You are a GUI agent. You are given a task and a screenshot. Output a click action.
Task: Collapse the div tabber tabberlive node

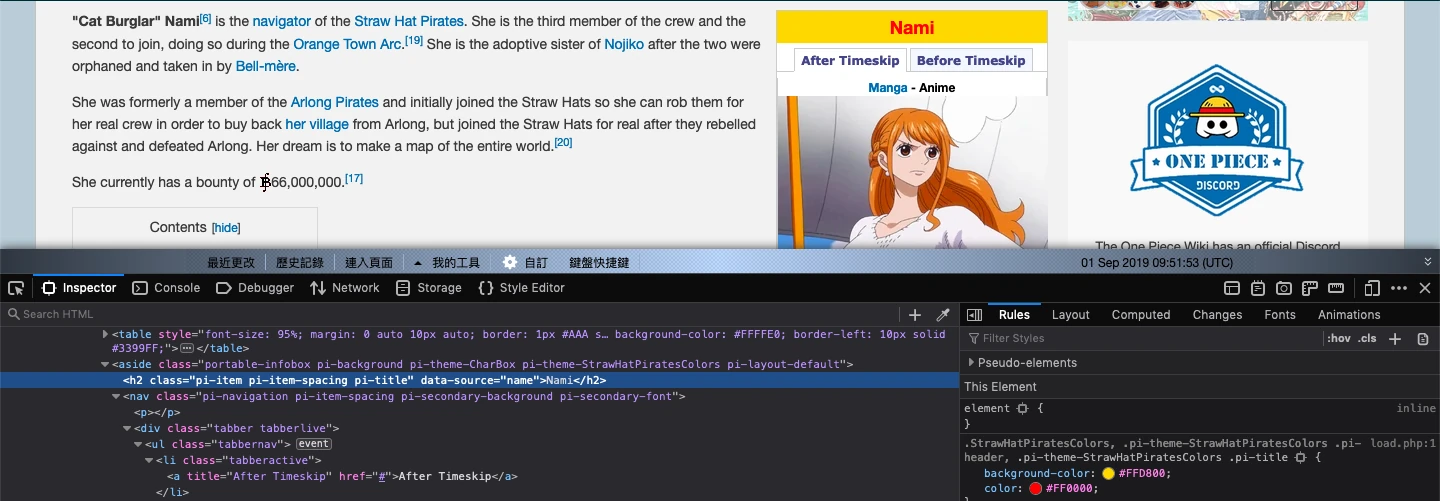point(127,428)
